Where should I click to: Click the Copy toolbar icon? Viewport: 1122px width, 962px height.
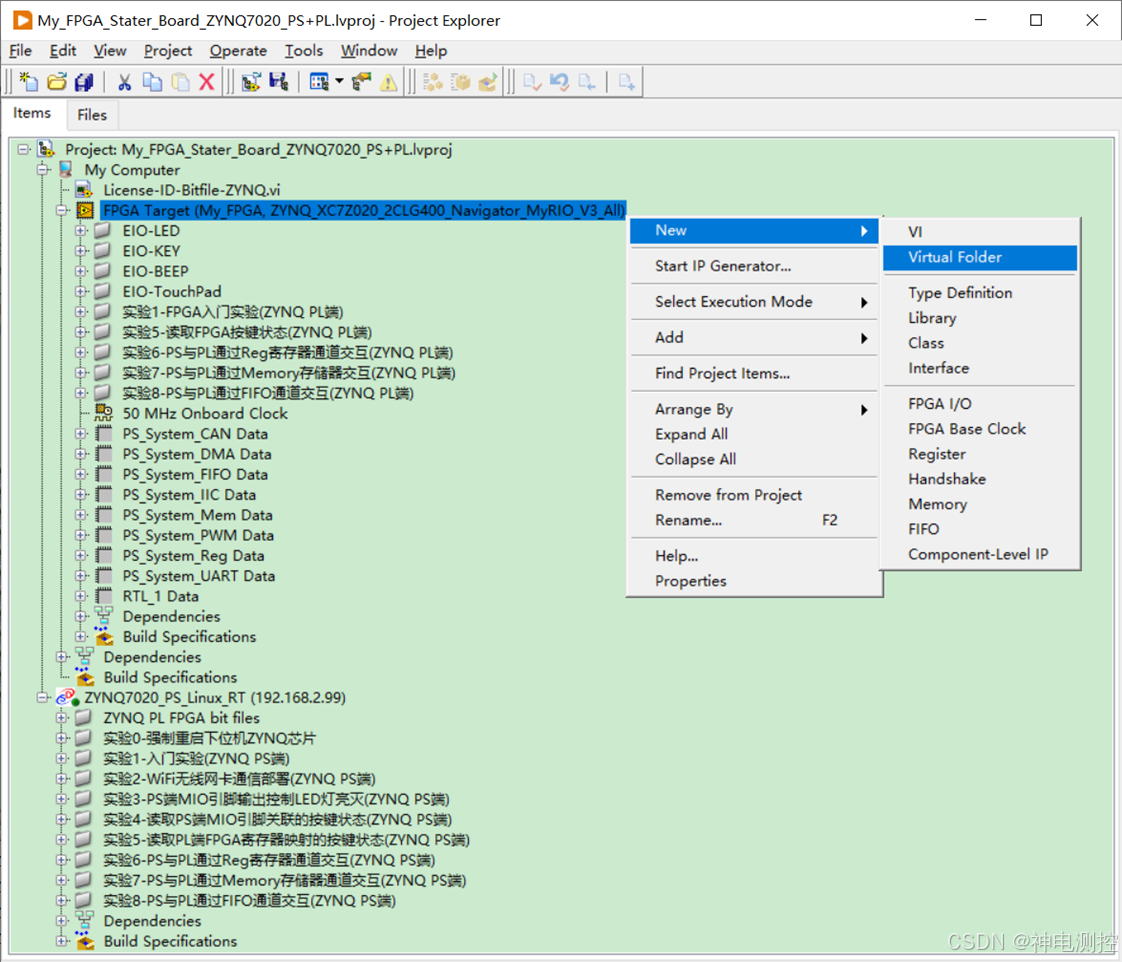[152, 82]
